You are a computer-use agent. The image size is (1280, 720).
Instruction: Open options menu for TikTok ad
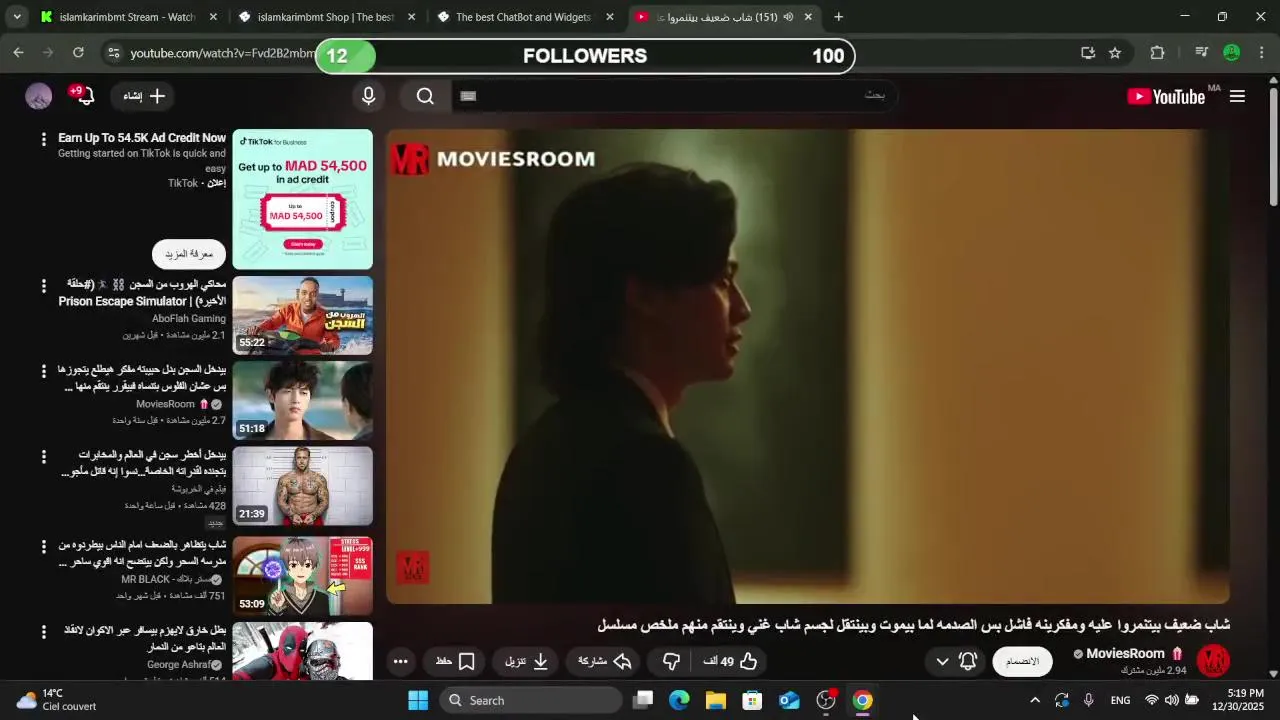[x=43, y=140]
